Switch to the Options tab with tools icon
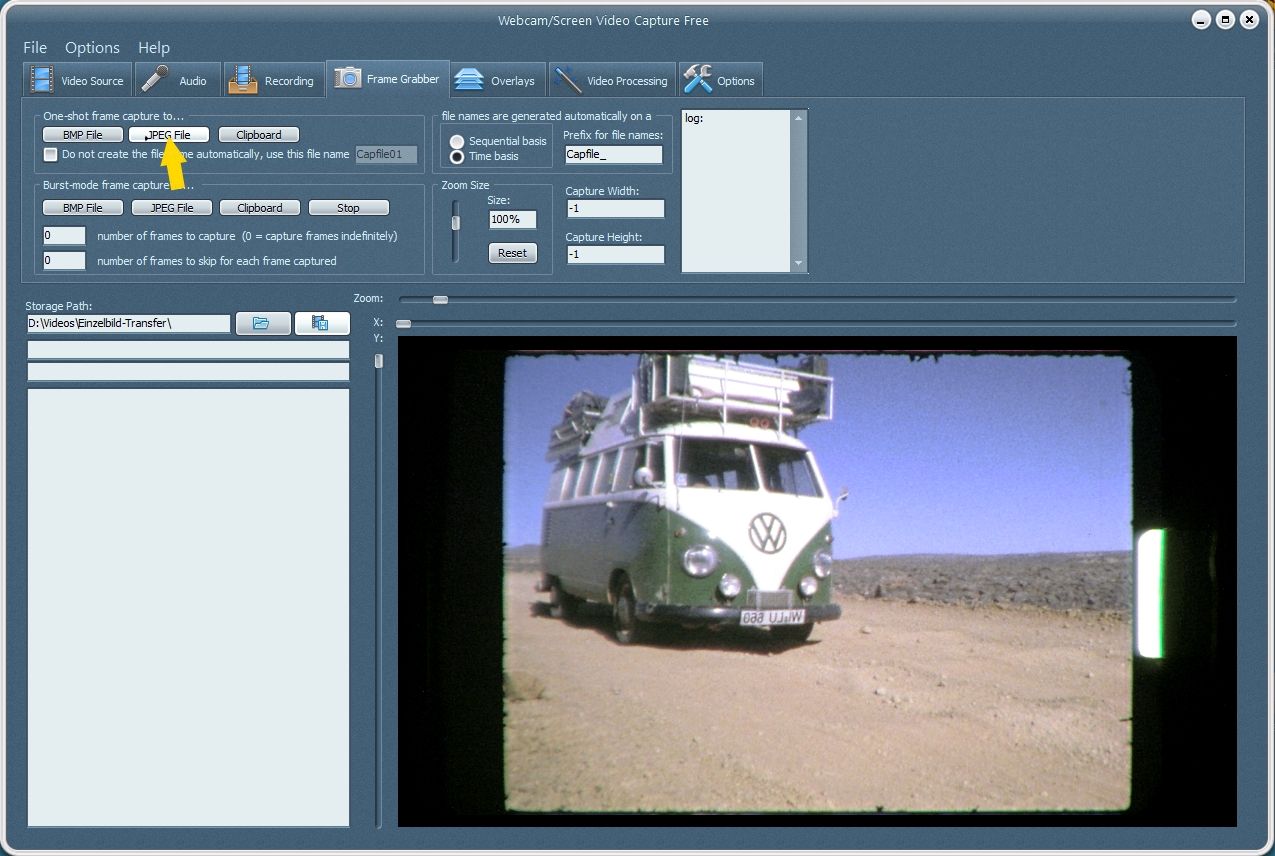 (720, 80)
